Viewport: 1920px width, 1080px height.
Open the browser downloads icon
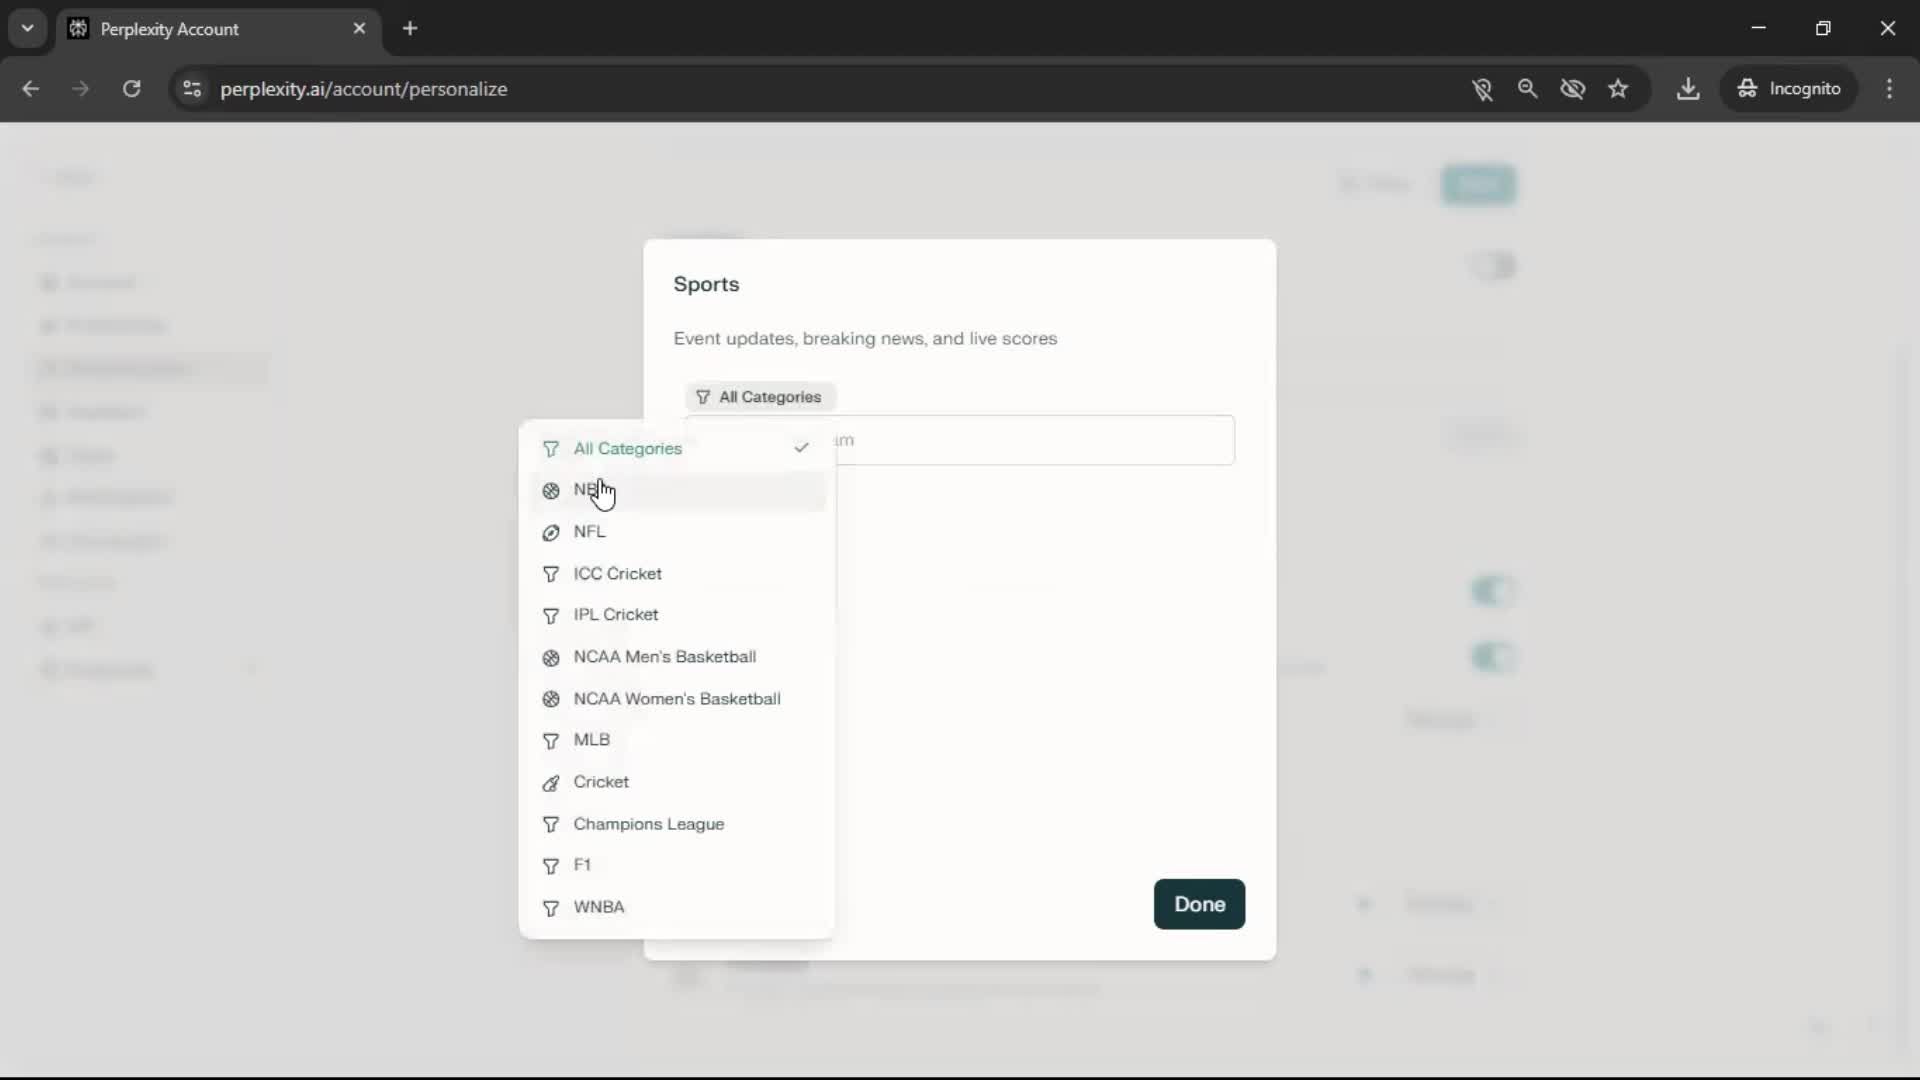(x=1688, y=89)
